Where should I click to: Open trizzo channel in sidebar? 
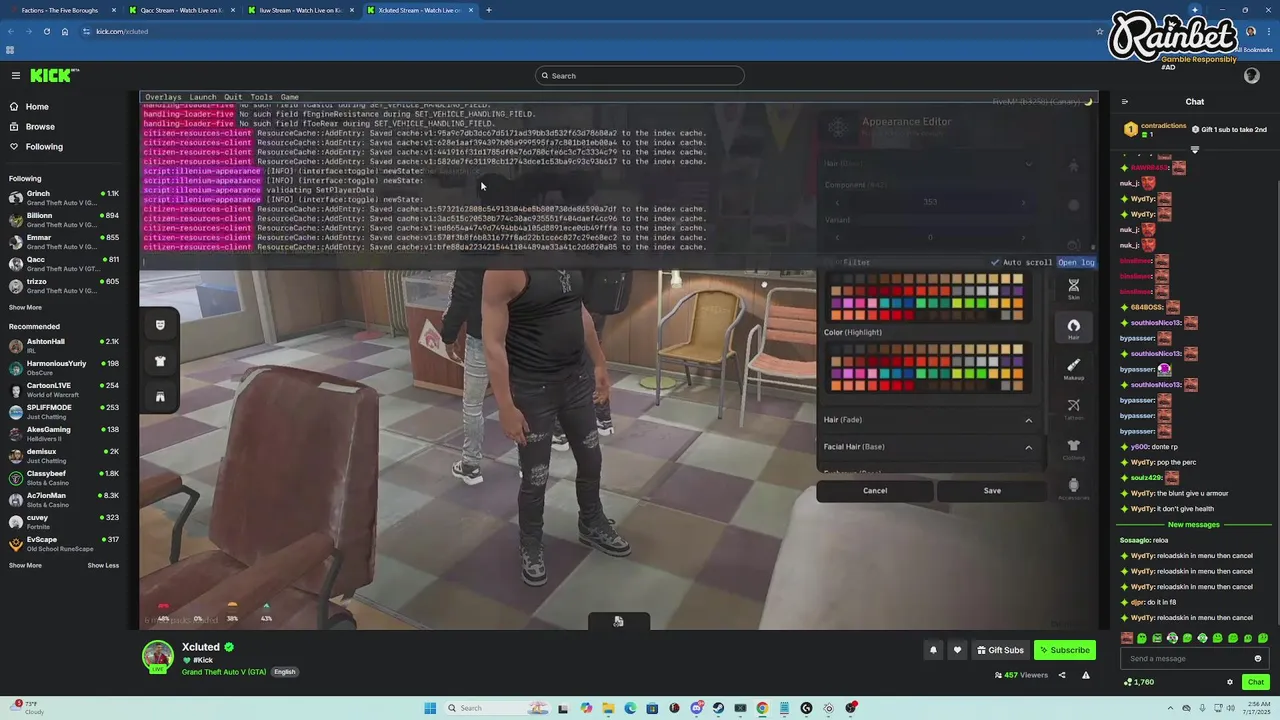click(62, 285)
